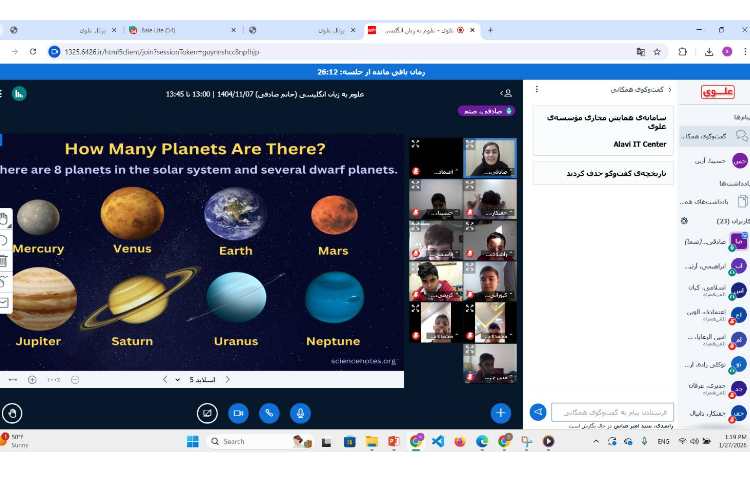Open the Chrome profile avatar
This screenshot has height=480, width=750.
(727, 52)
